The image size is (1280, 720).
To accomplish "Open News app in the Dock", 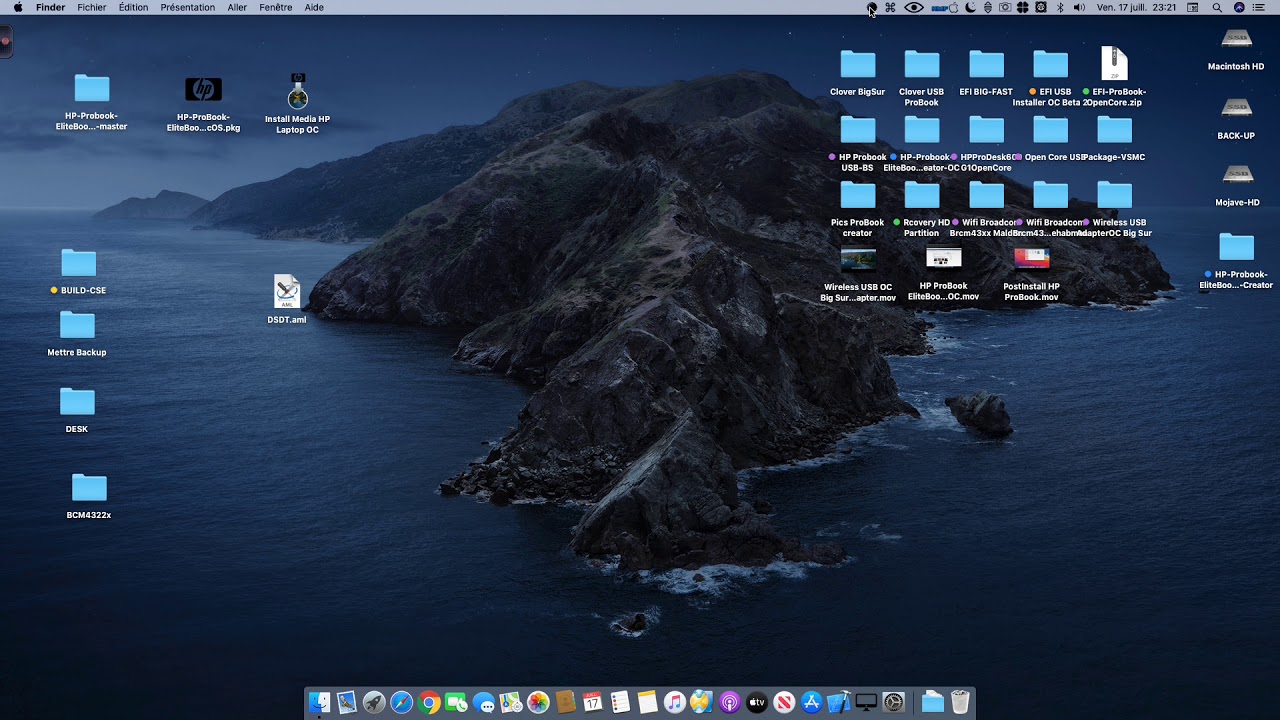I will click(784, 702).
